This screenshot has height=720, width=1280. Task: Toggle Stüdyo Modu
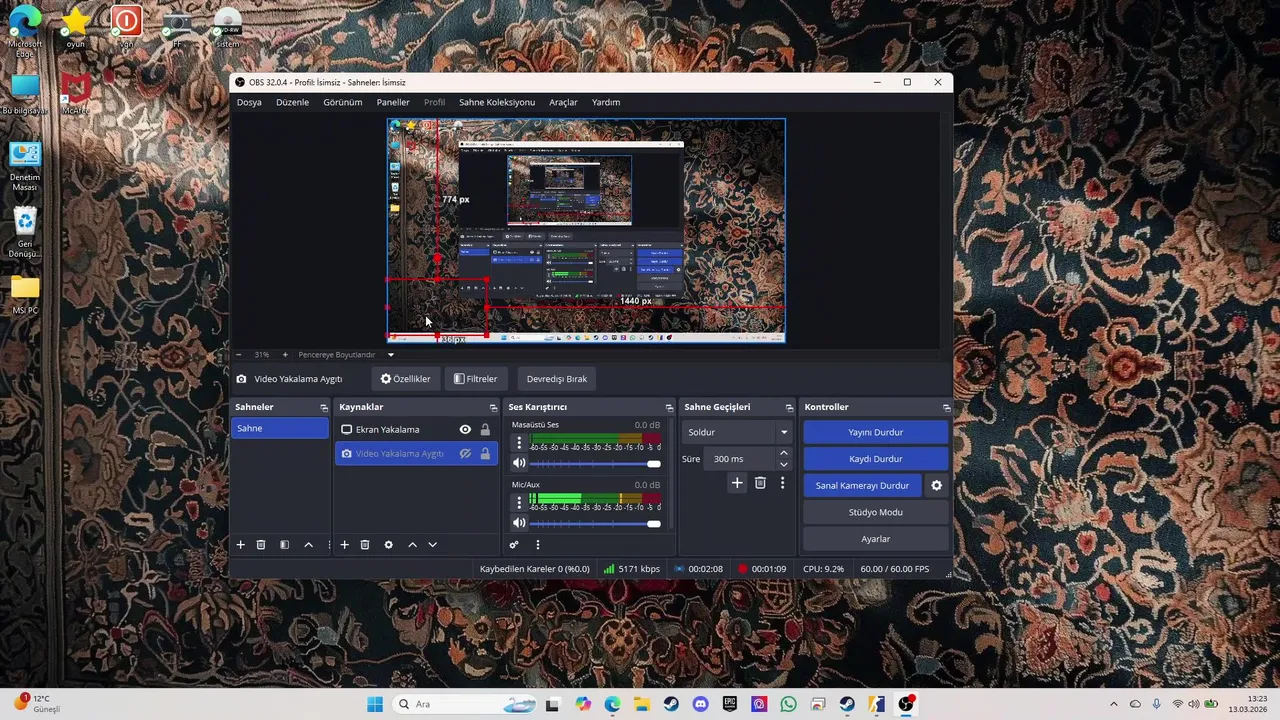(x=875, y=512)
